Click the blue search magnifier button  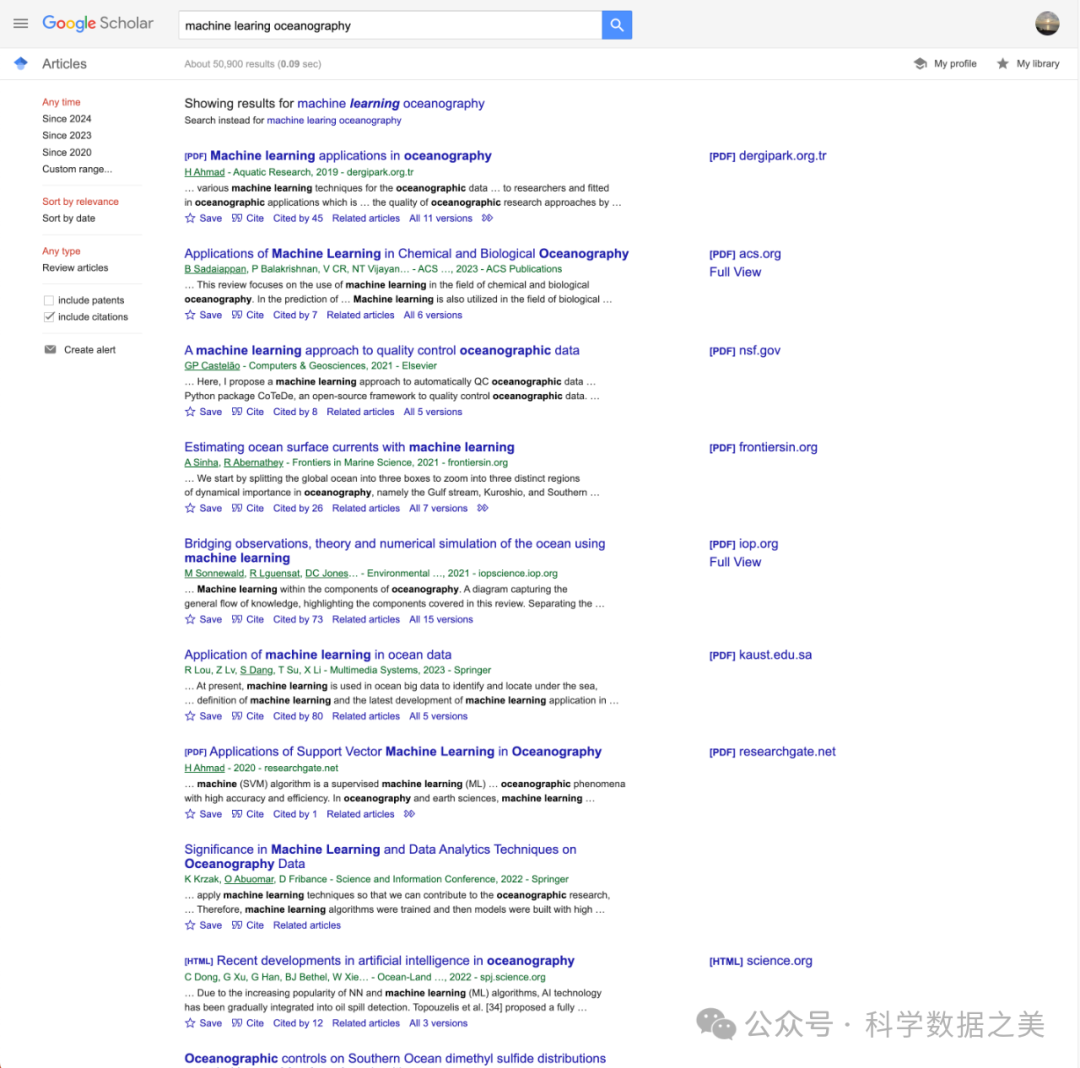[x=616, y=25]
